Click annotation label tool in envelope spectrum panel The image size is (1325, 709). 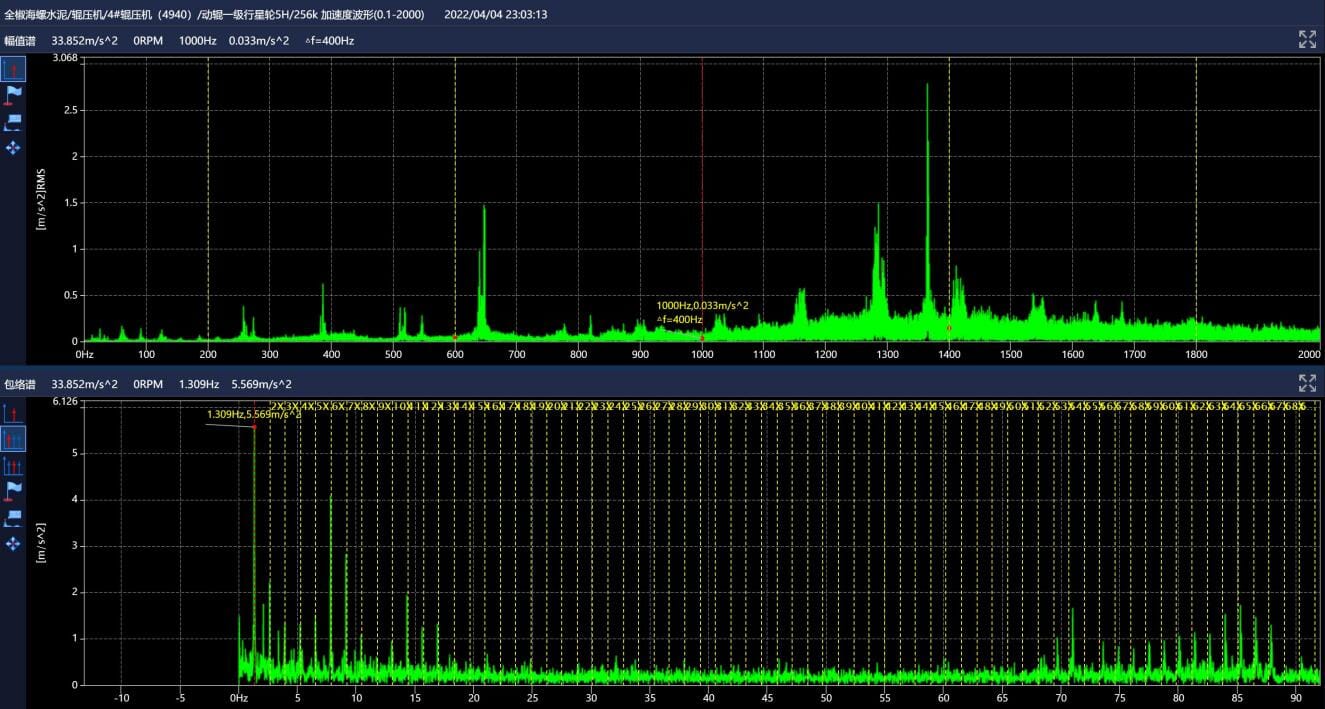click(13, 517)
